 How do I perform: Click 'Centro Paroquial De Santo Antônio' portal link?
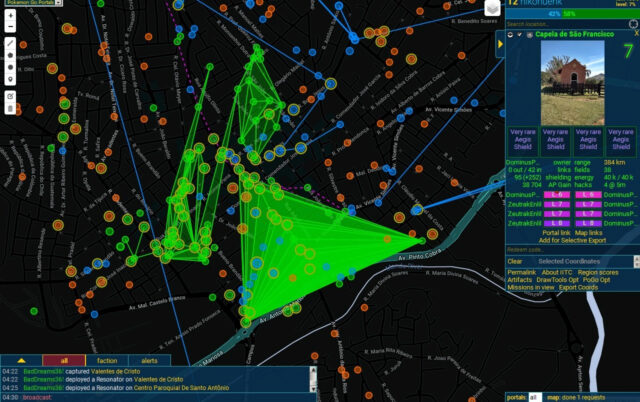point(181,388)
